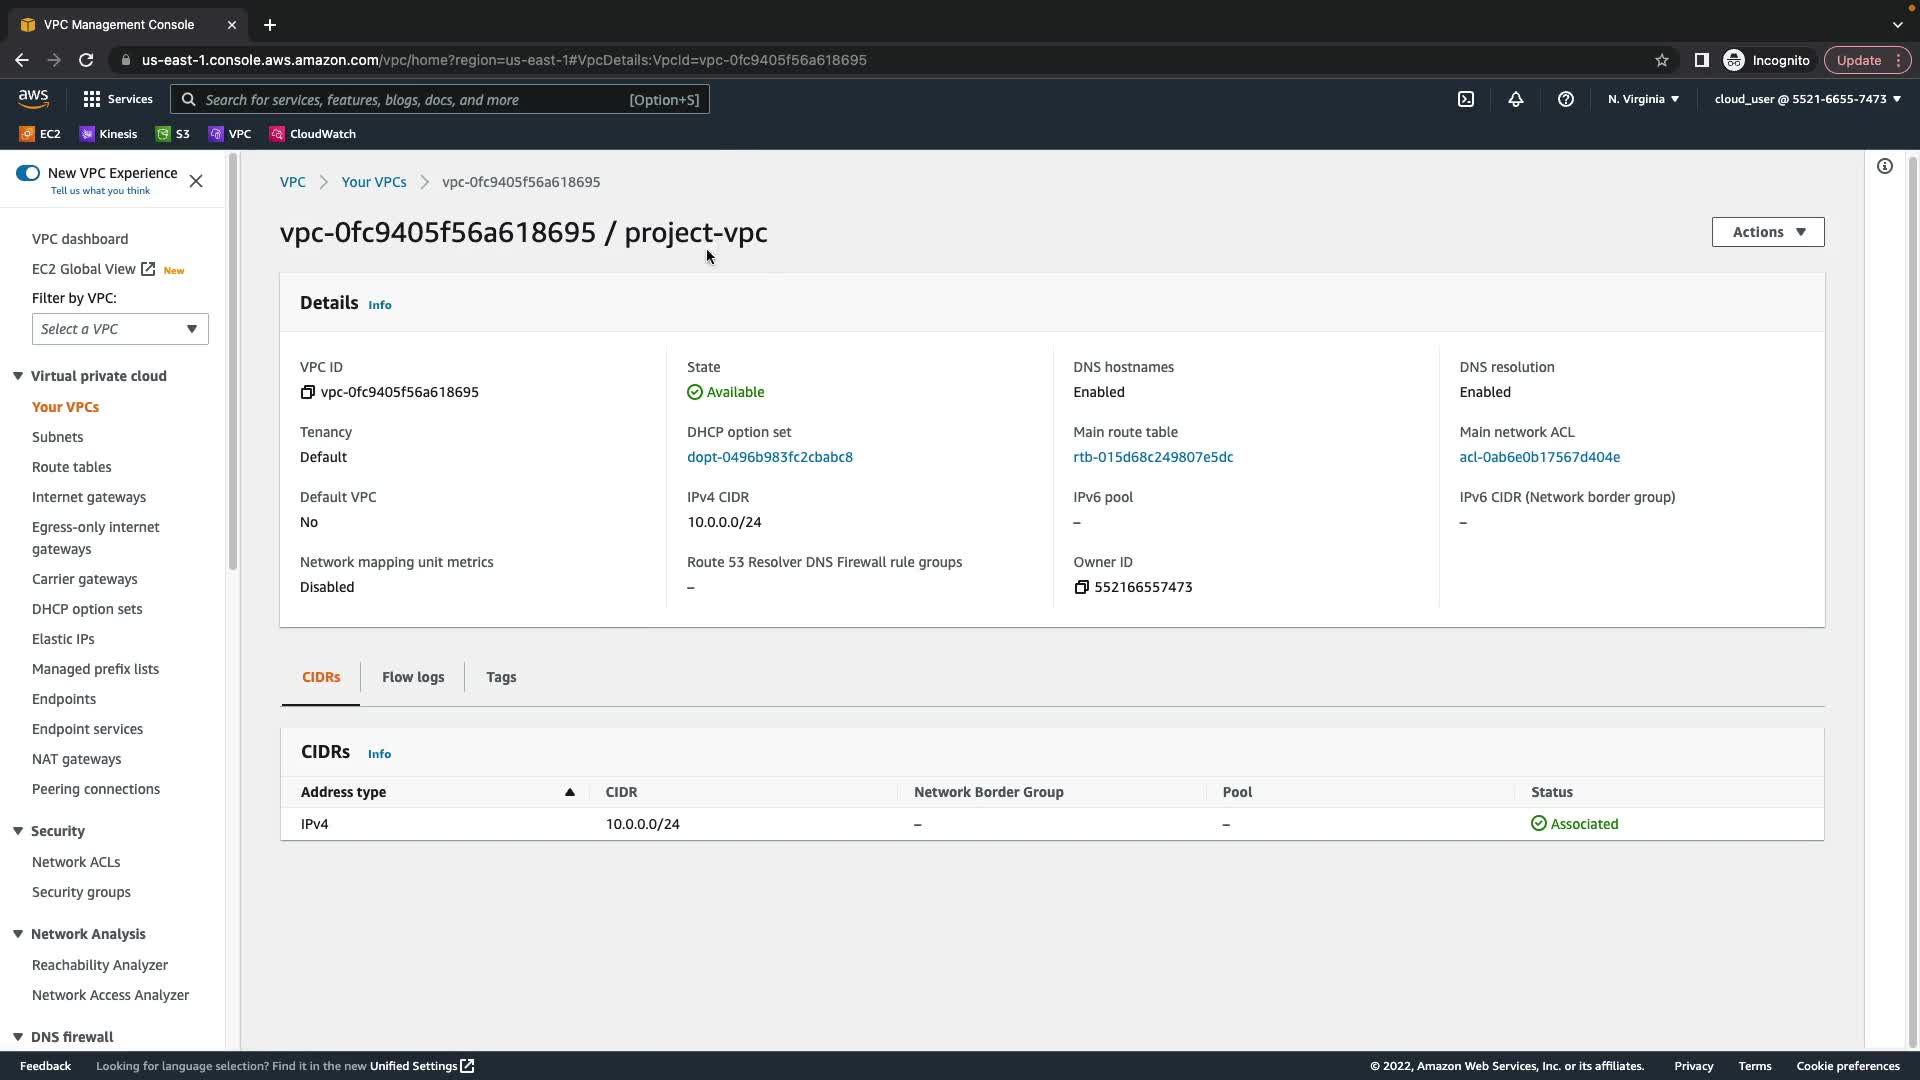Open AWS CloudShell icon in top bar
The height and width of the screenshot is (1080, 1920).
[1466, 99]
